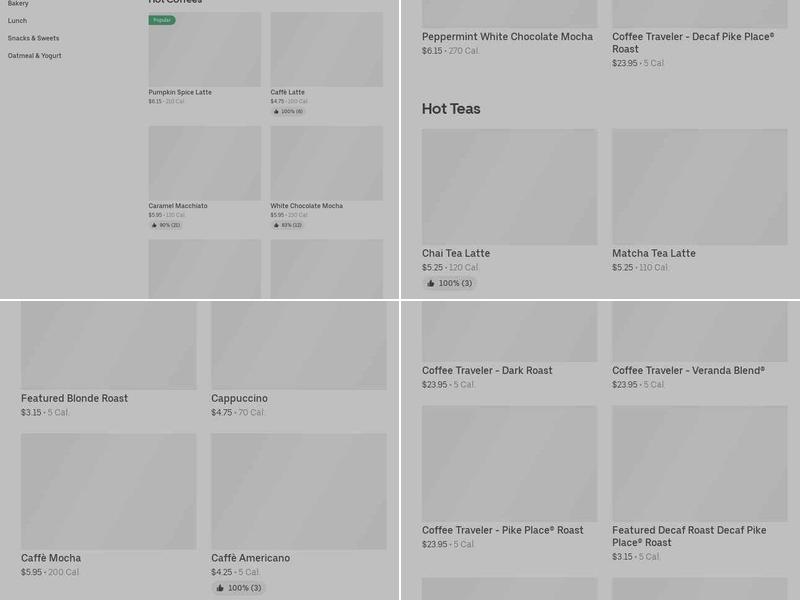Viewport: 800px width, 600px height.
Task: Select the Caffè Latte title
Action: [x=287, y=92]
